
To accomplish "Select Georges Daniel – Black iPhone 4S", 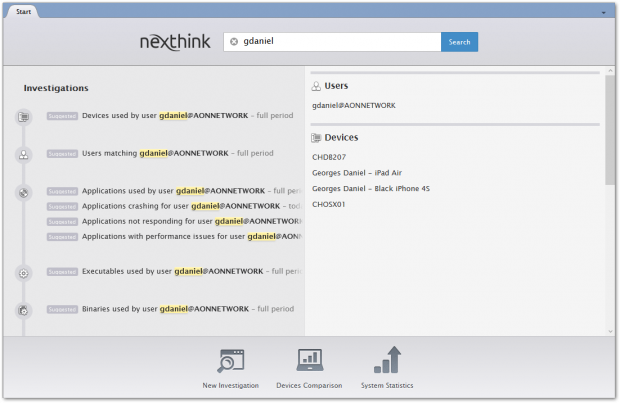I will click(x=370, y=188).
